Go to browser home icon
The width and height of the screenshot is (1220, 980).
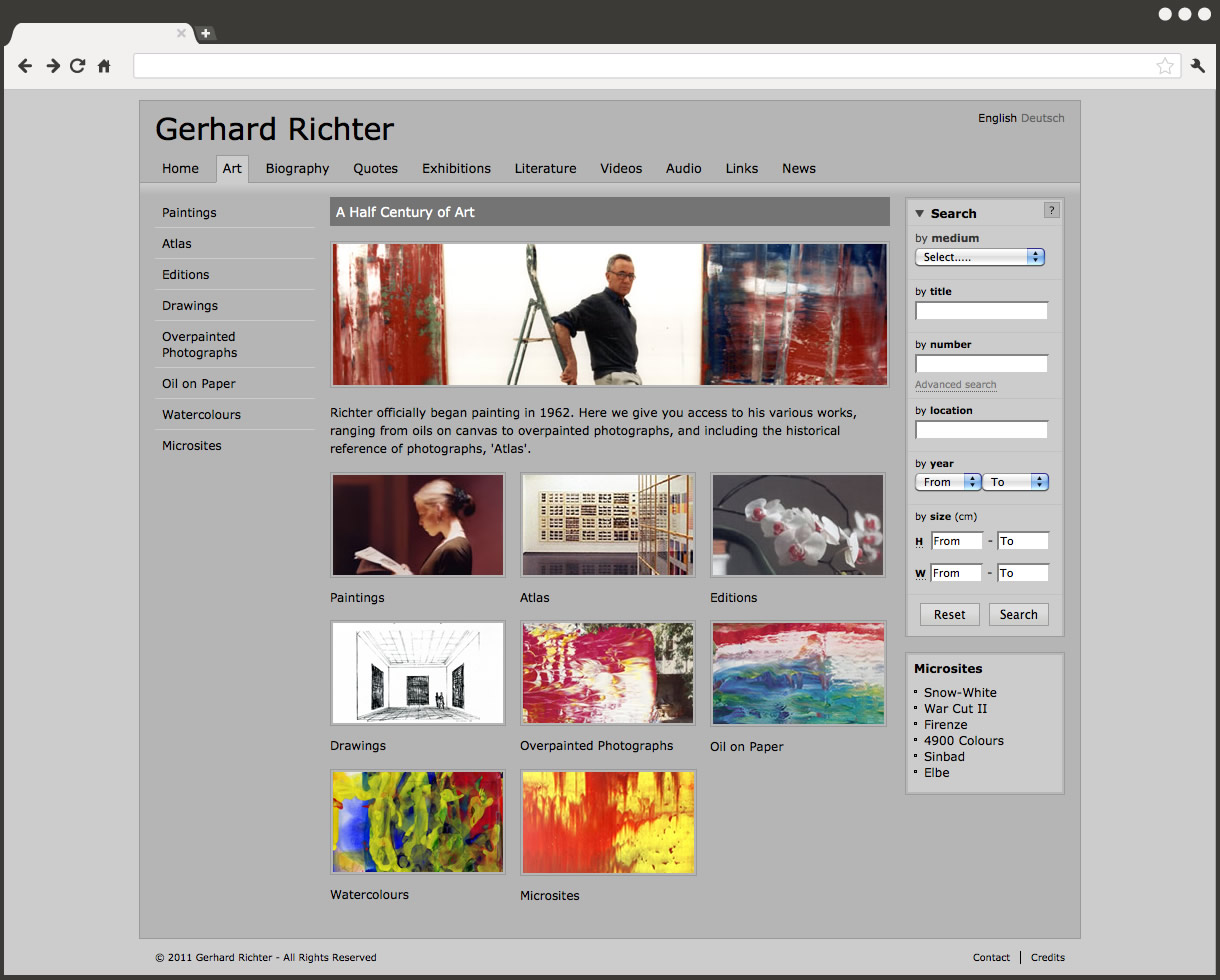[x=104, y=66]
